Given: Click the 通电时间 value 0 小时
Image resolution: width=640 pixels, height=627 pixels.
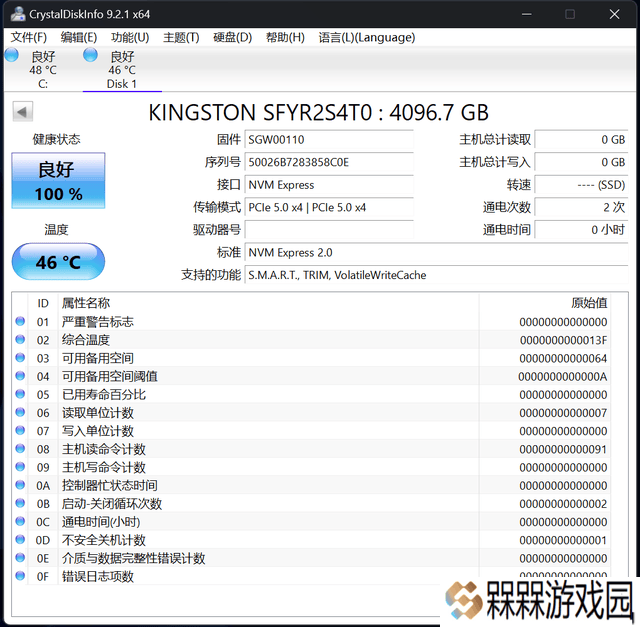Looking at the screenshot, I should (581, 230).
